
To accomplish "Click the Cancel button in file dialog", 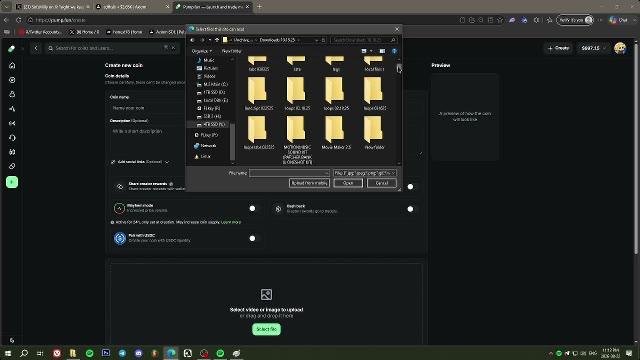I will [x=382, y=183].
